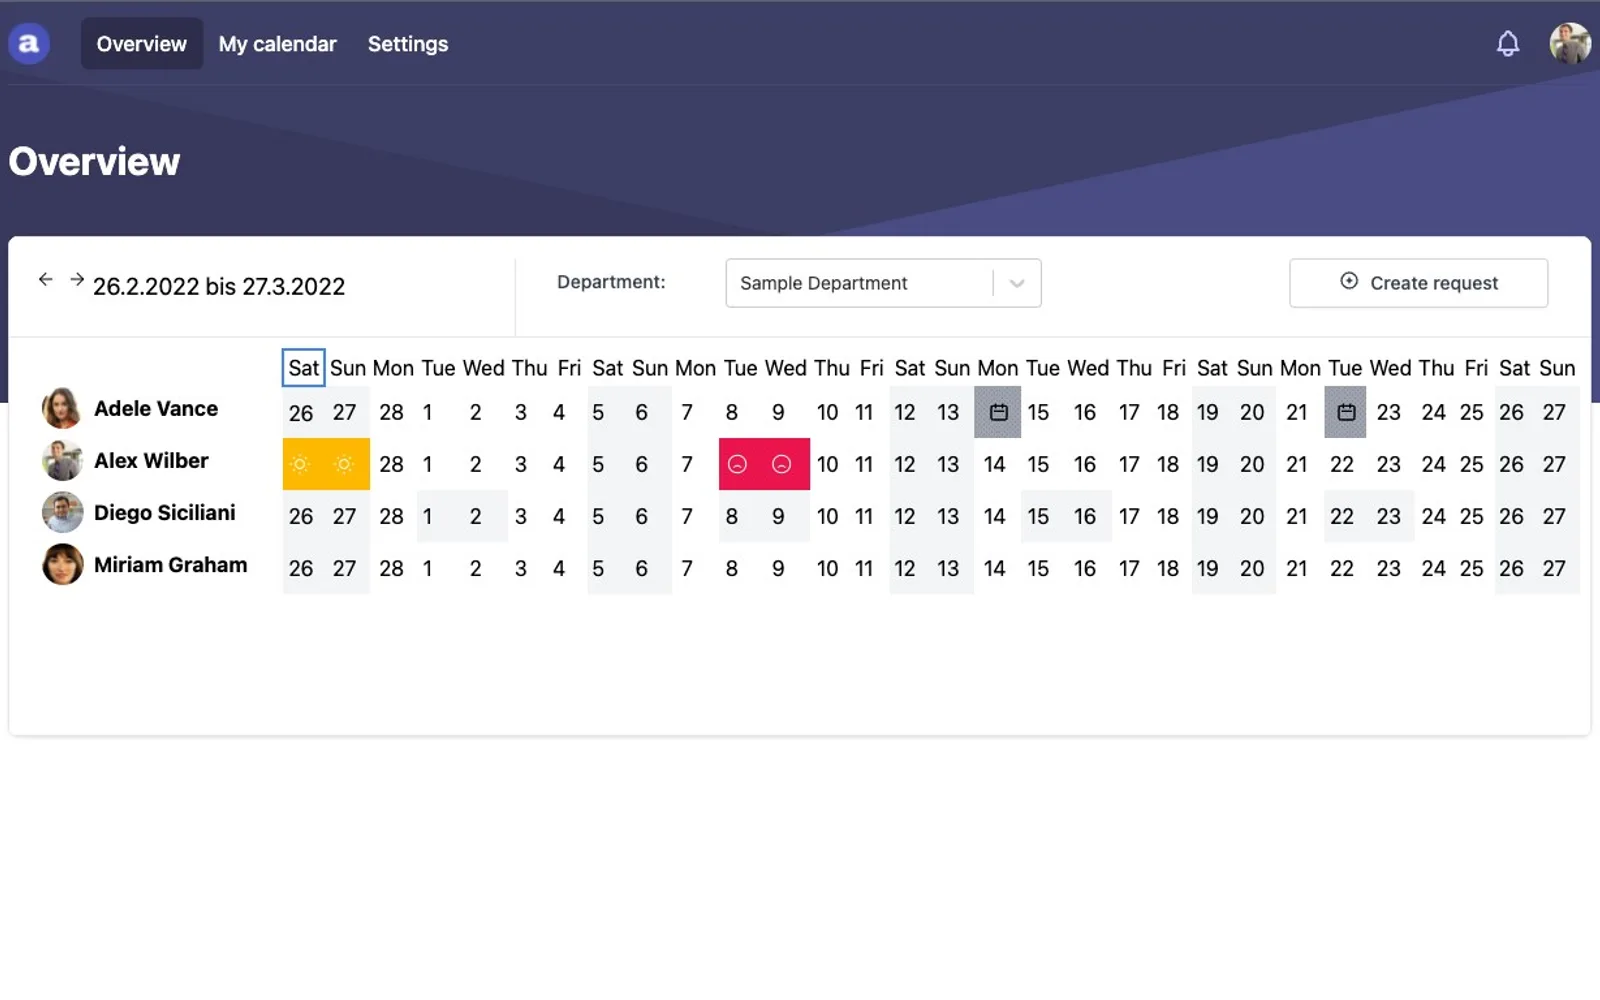Click Alex Wilber's avatar
Screen dimensions: 1600x1000
[62, 461]
